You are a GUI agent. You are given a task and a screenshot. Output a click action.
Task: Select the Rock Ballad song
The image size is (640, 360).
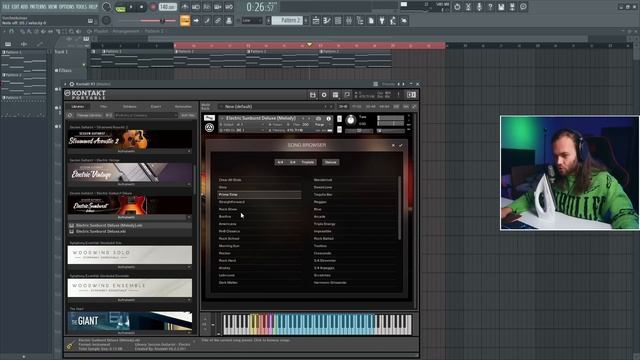click(x=324, y=238)
